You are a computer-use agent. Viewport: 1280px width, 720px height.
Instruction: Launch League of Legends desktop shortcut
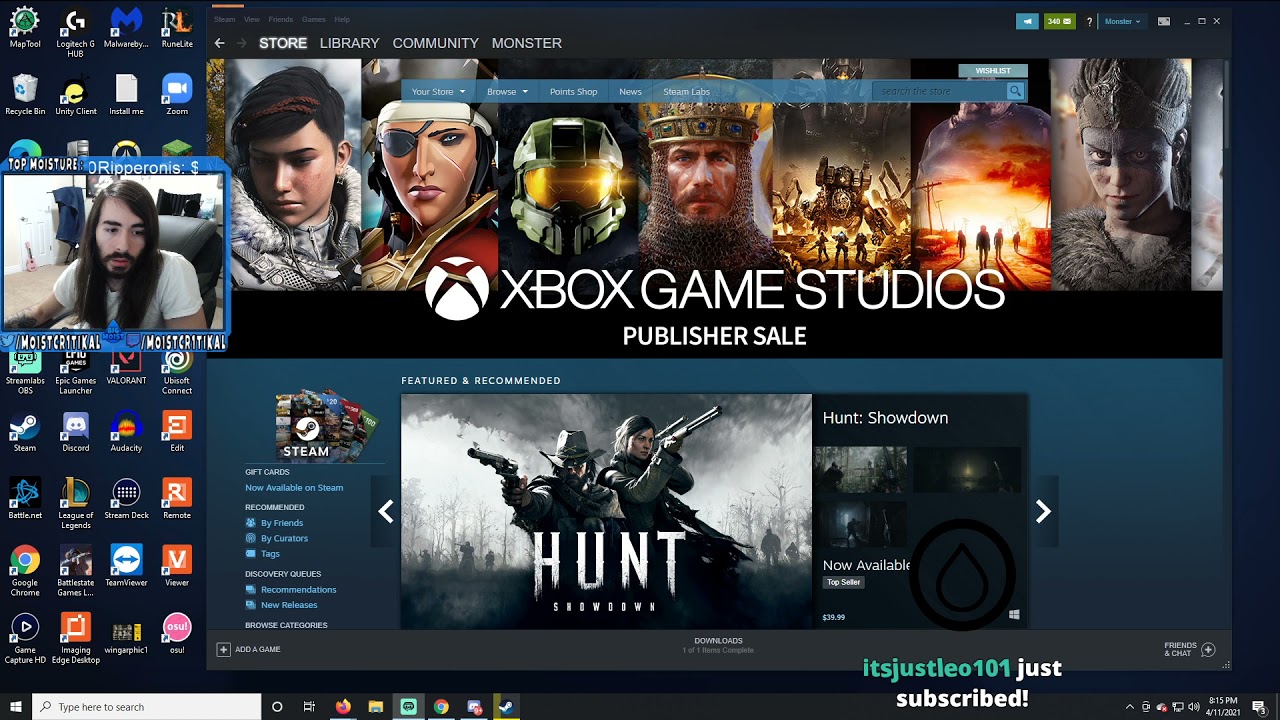(x=76, y=504)
